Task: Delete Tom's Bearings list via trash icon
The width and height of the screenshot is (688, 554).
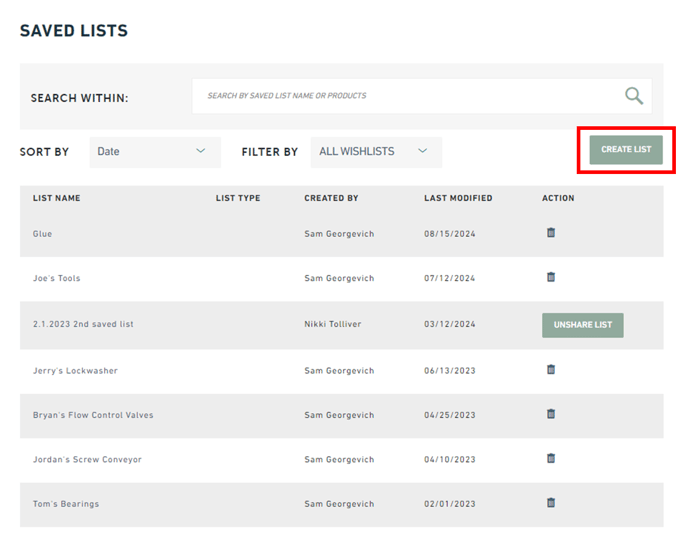Action: 551,502
